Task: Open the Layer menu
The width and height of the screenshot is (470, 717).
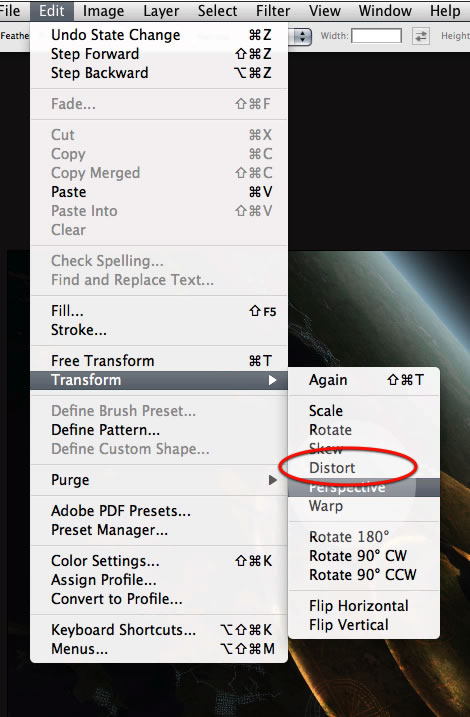Action: point(161,11)
